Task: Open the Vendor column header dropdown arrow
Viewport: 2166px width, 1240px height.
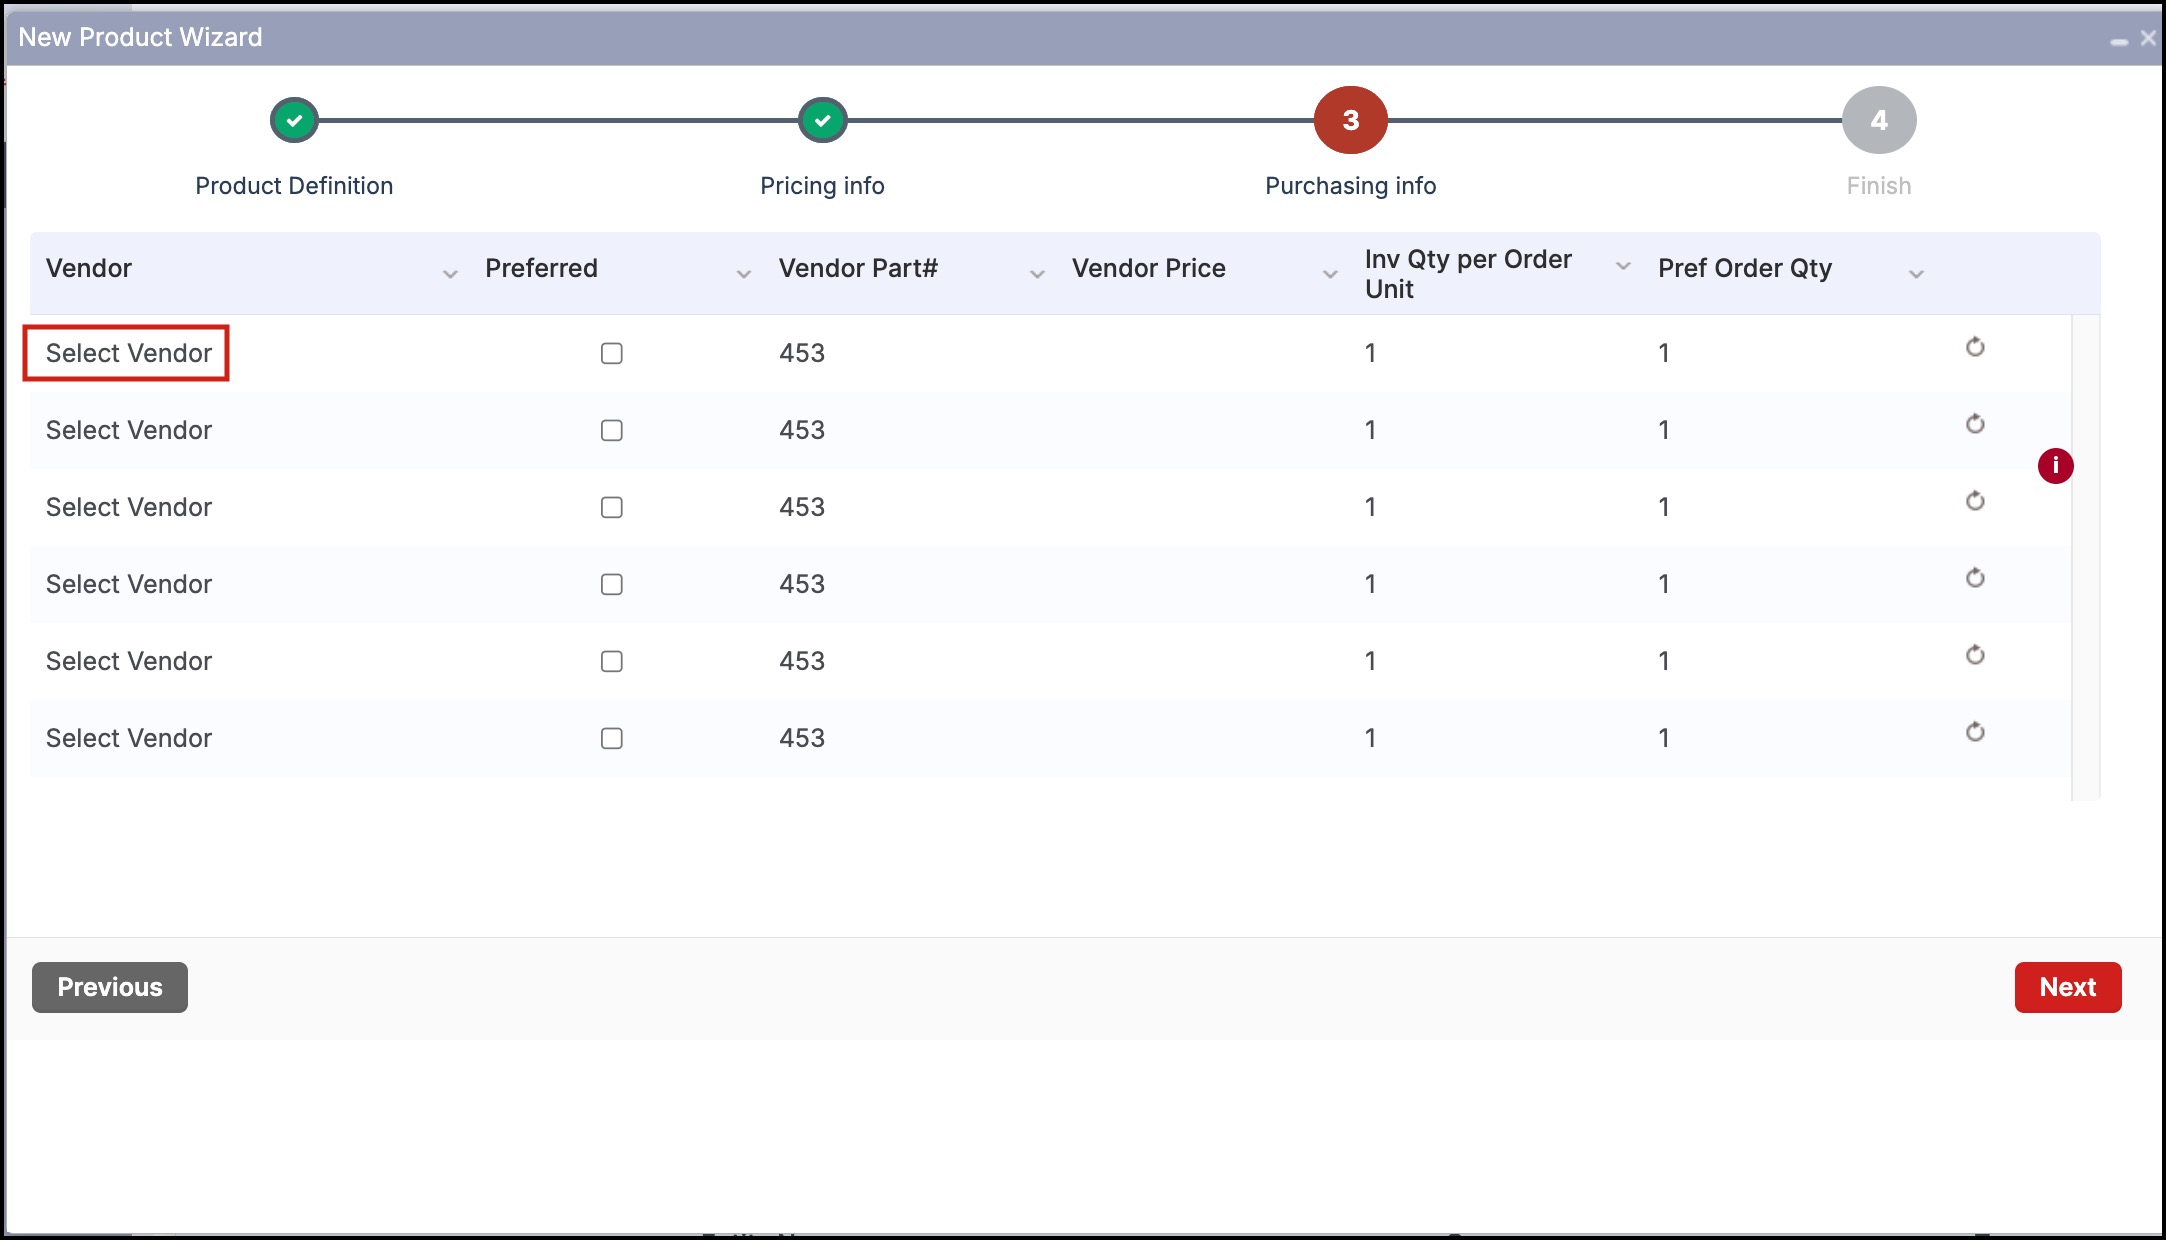Action: [450, 274]
